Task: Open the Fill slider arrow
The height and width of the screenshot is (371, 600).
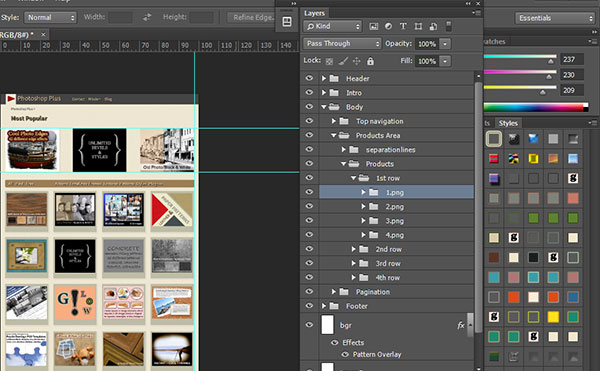Action: [x=445, y=61]
